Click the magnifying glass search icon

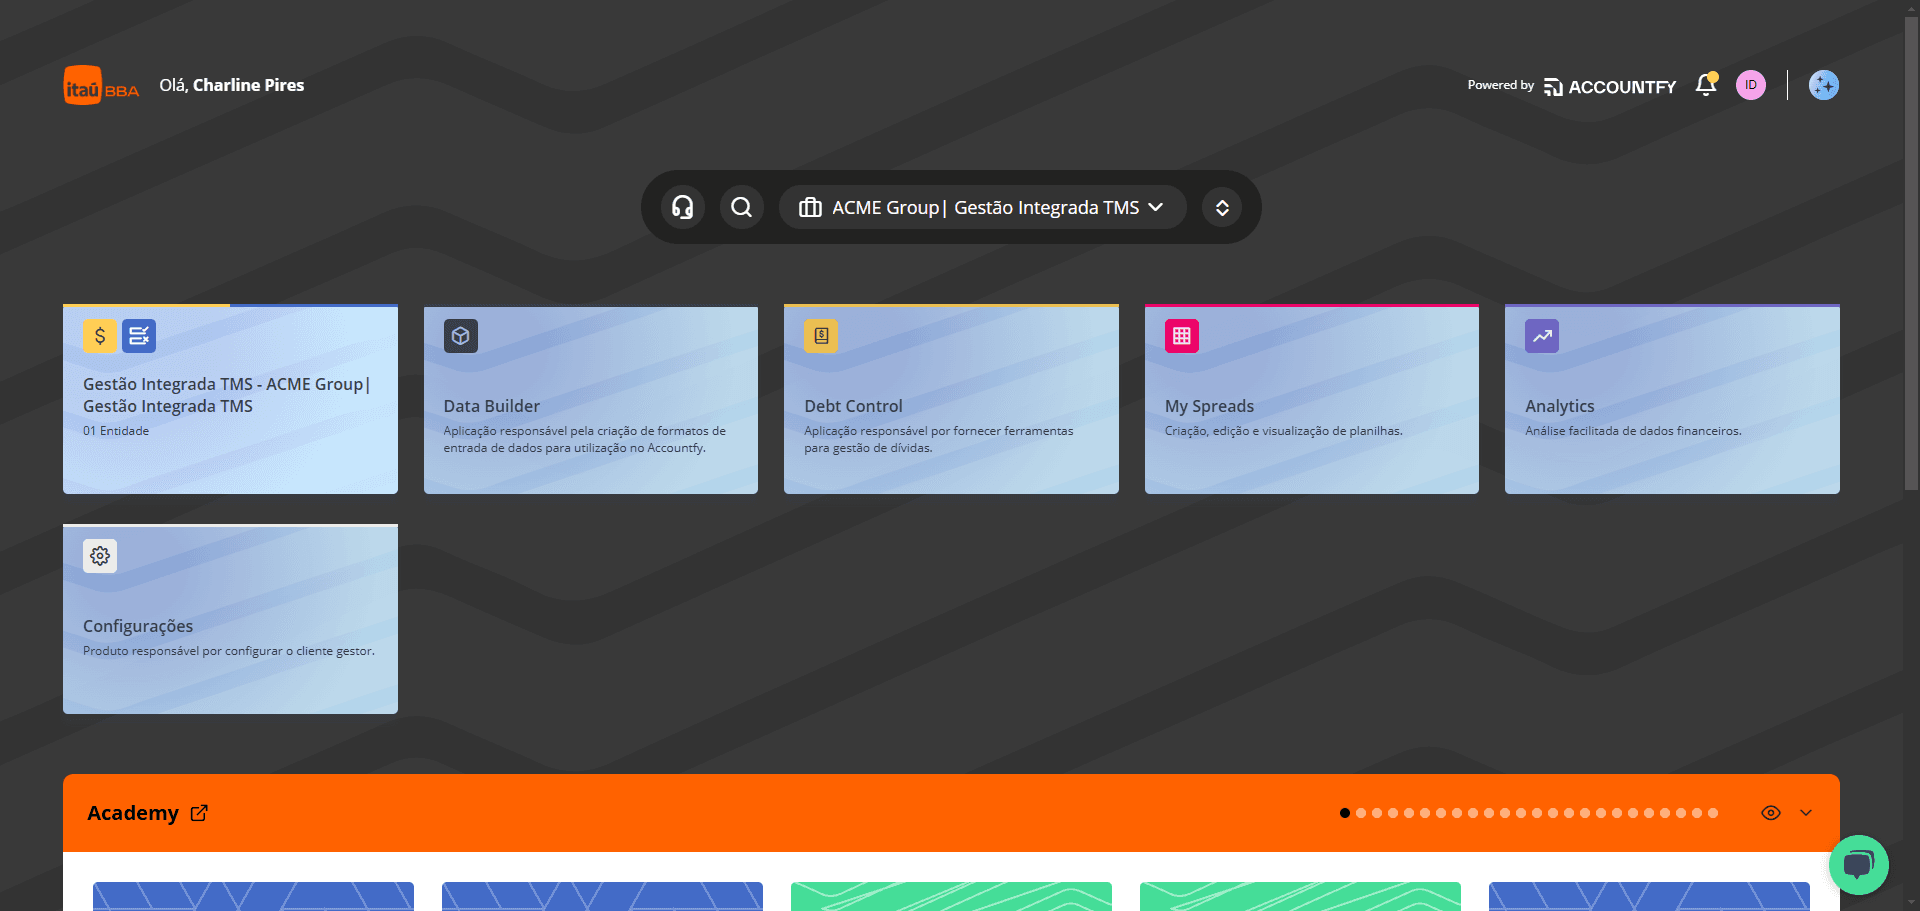click(x=742, y=207)
